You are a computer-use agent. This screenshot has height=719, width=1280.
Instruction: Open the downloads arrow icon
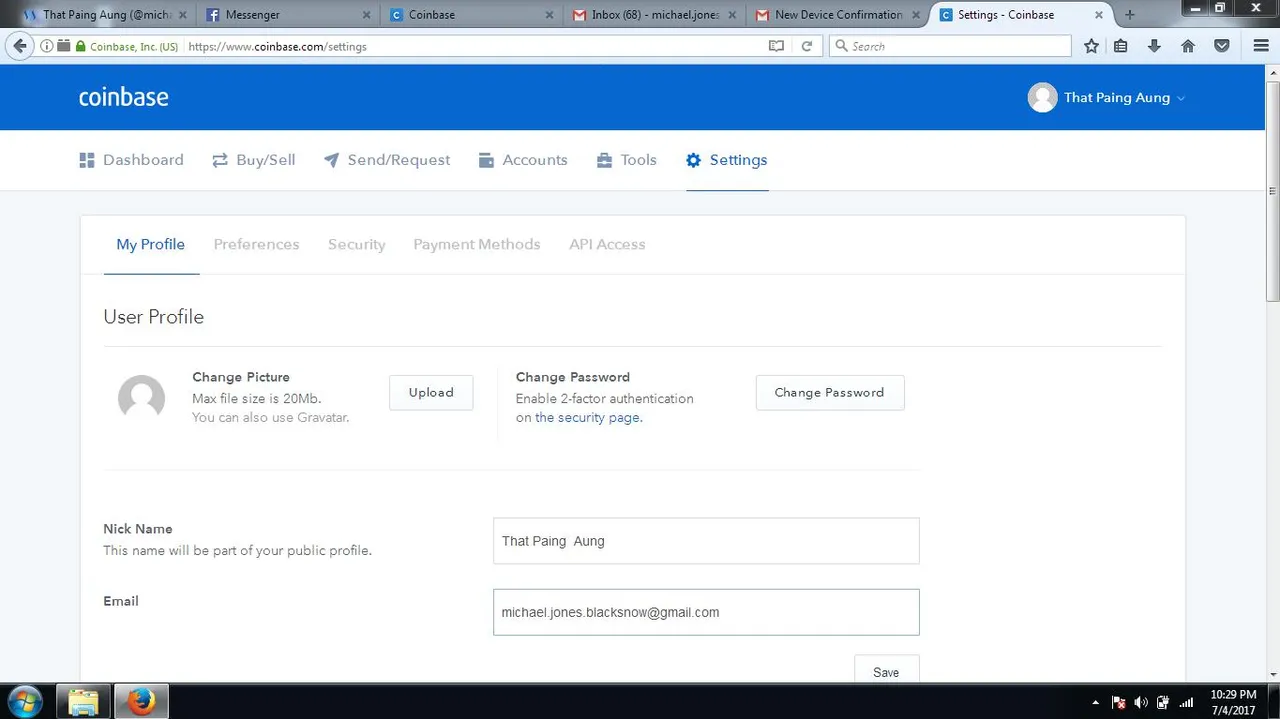coord(1154,46)
